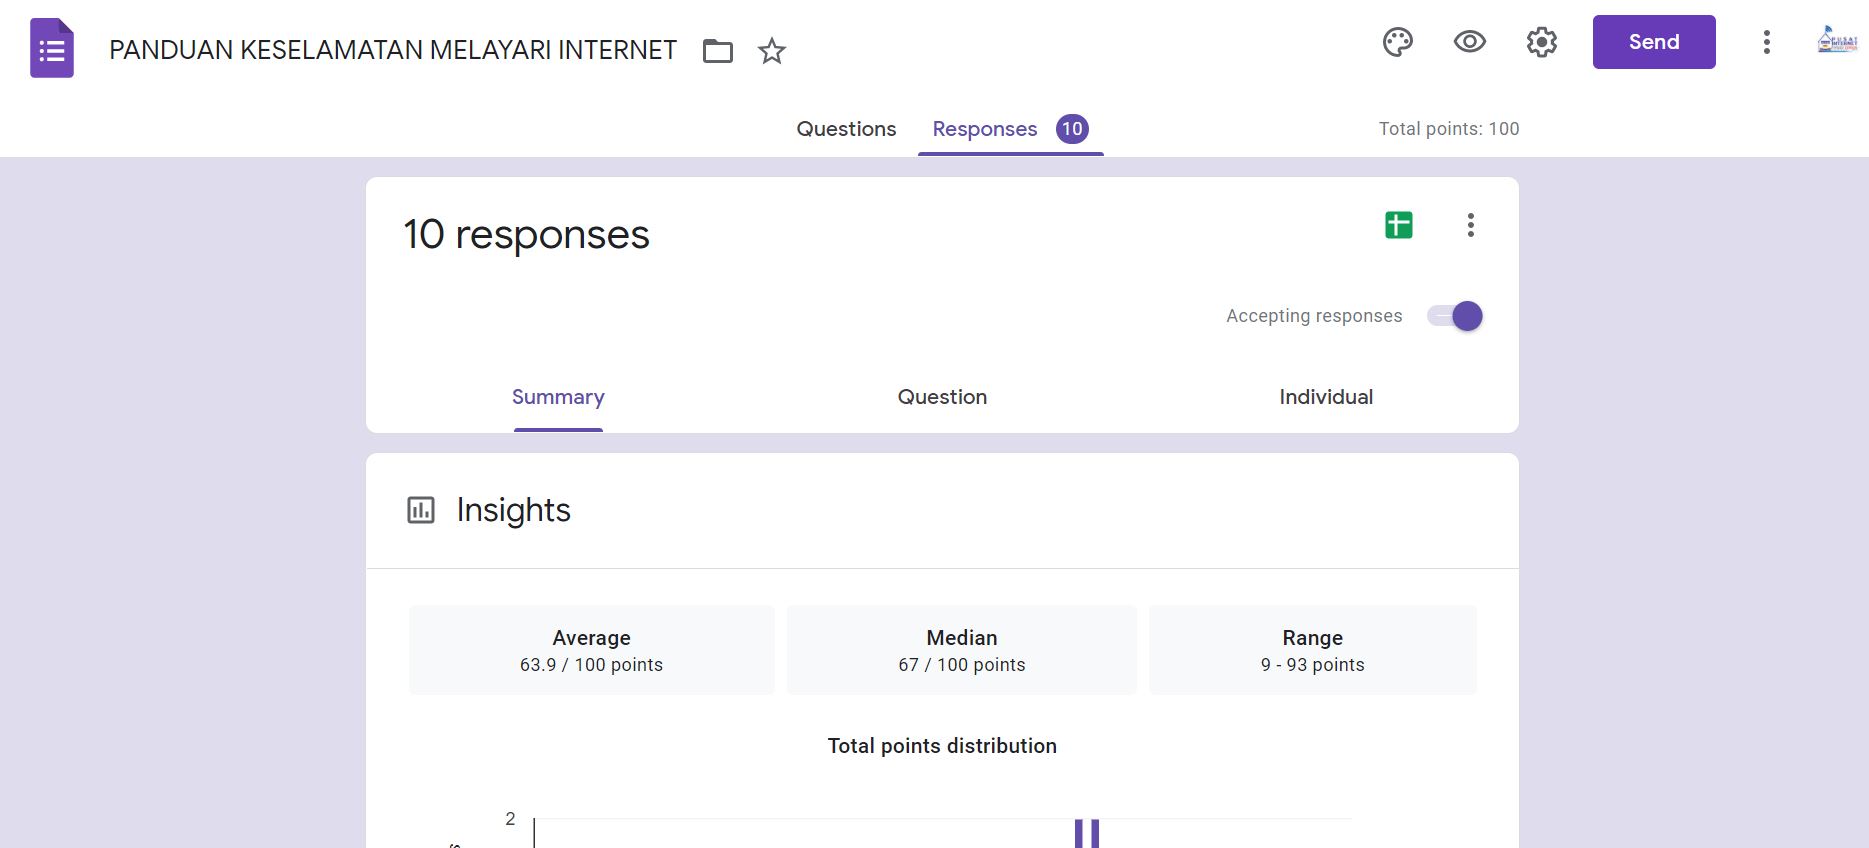Click the Send button

pos(1653,42)
